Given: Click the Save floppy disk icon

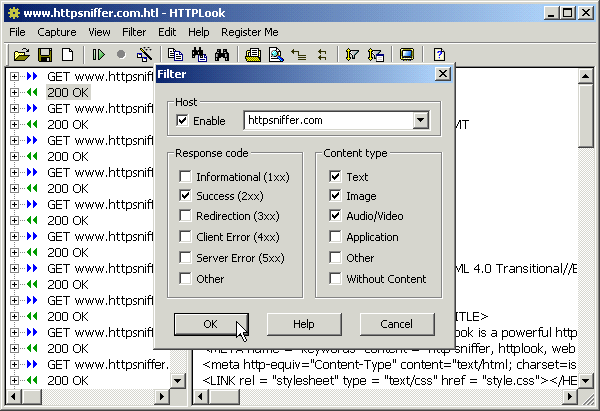Looking at the screenshot, I should [x=45, y=55].
